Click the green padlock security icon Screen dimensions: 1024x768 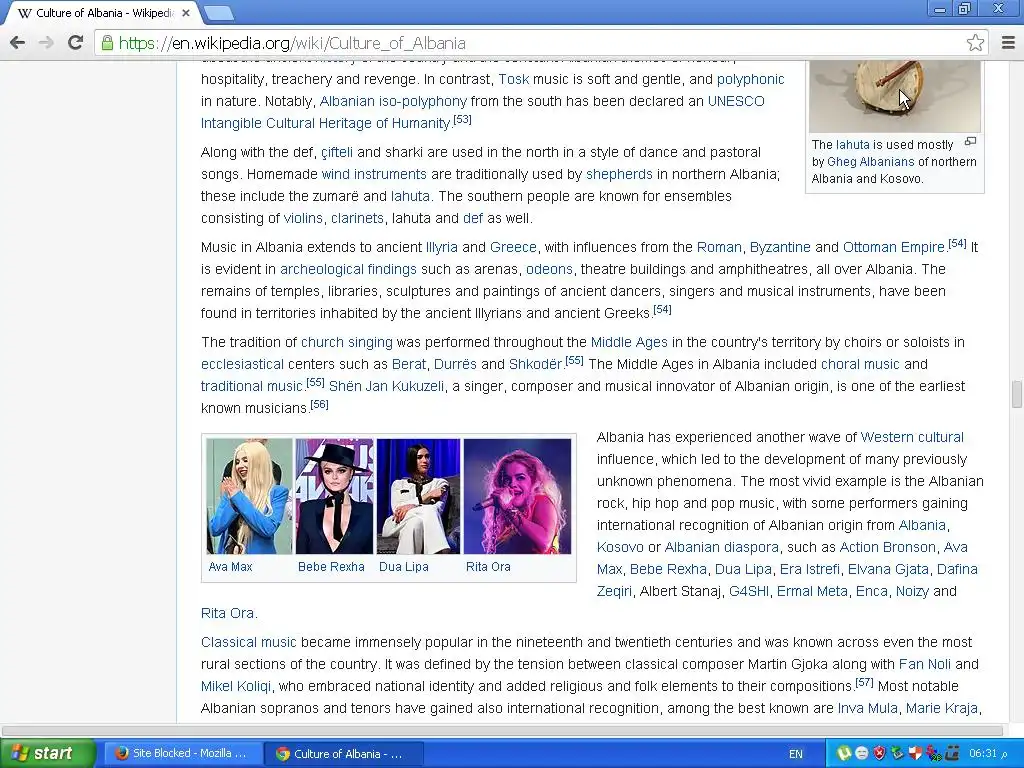(x=108, y=43)
